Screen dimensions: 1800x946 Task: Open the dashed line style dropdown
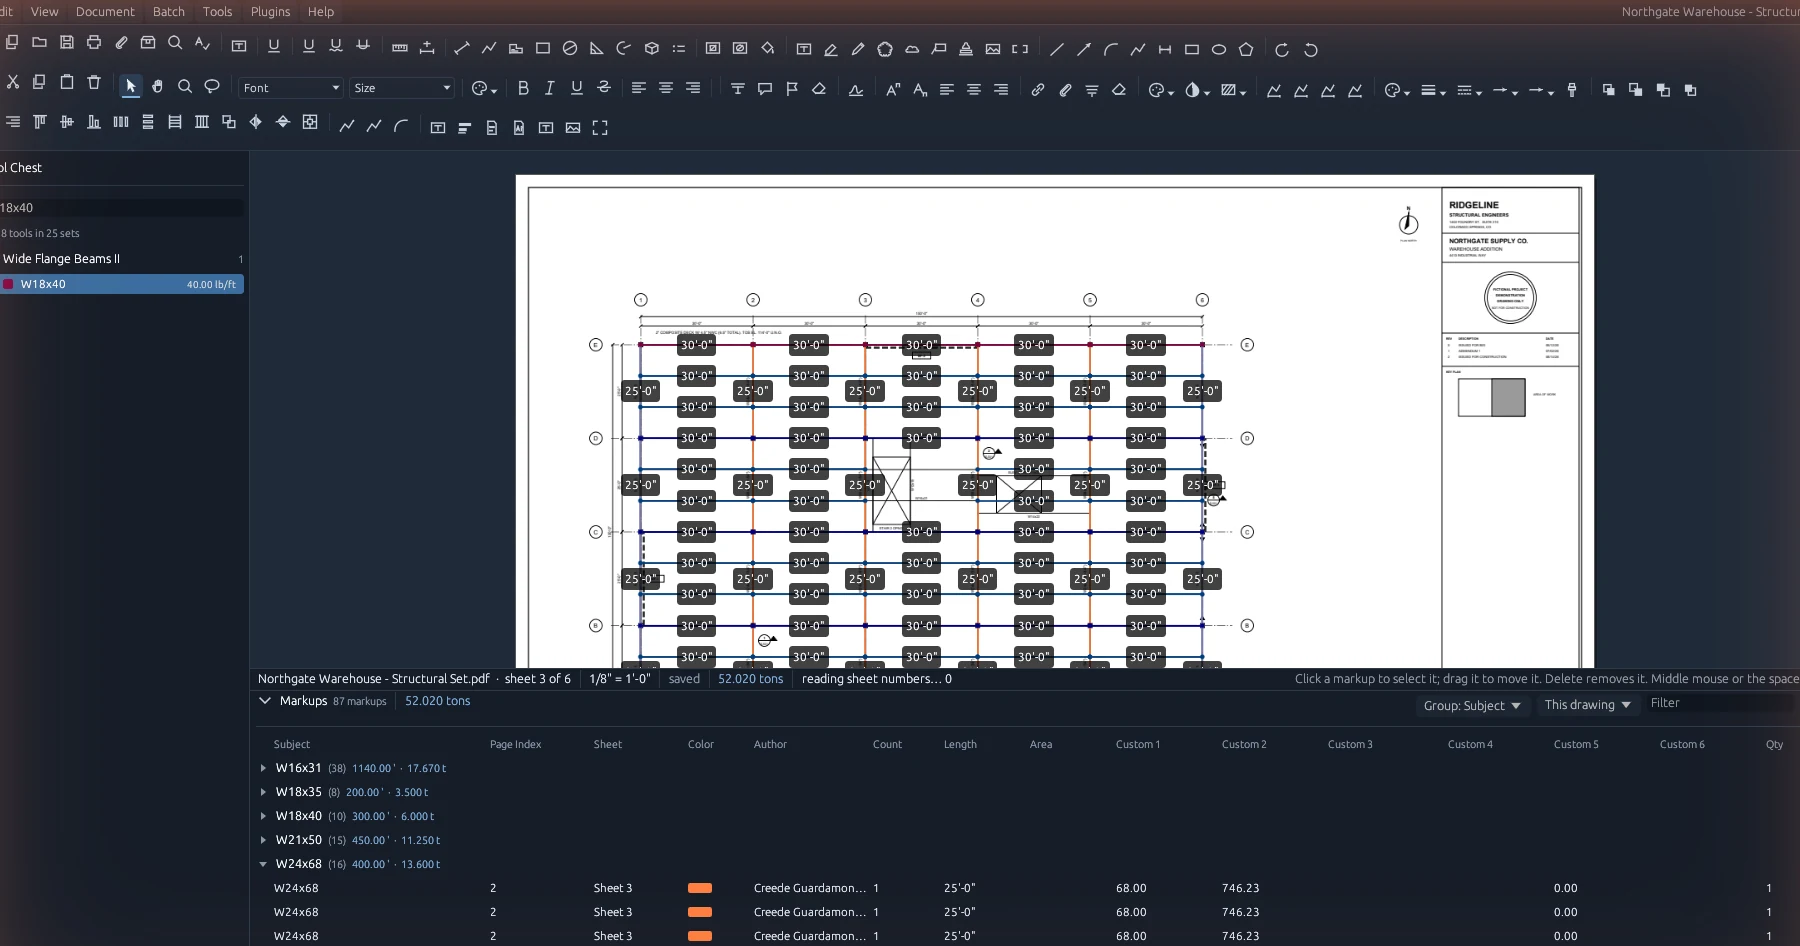point(1469,90)
